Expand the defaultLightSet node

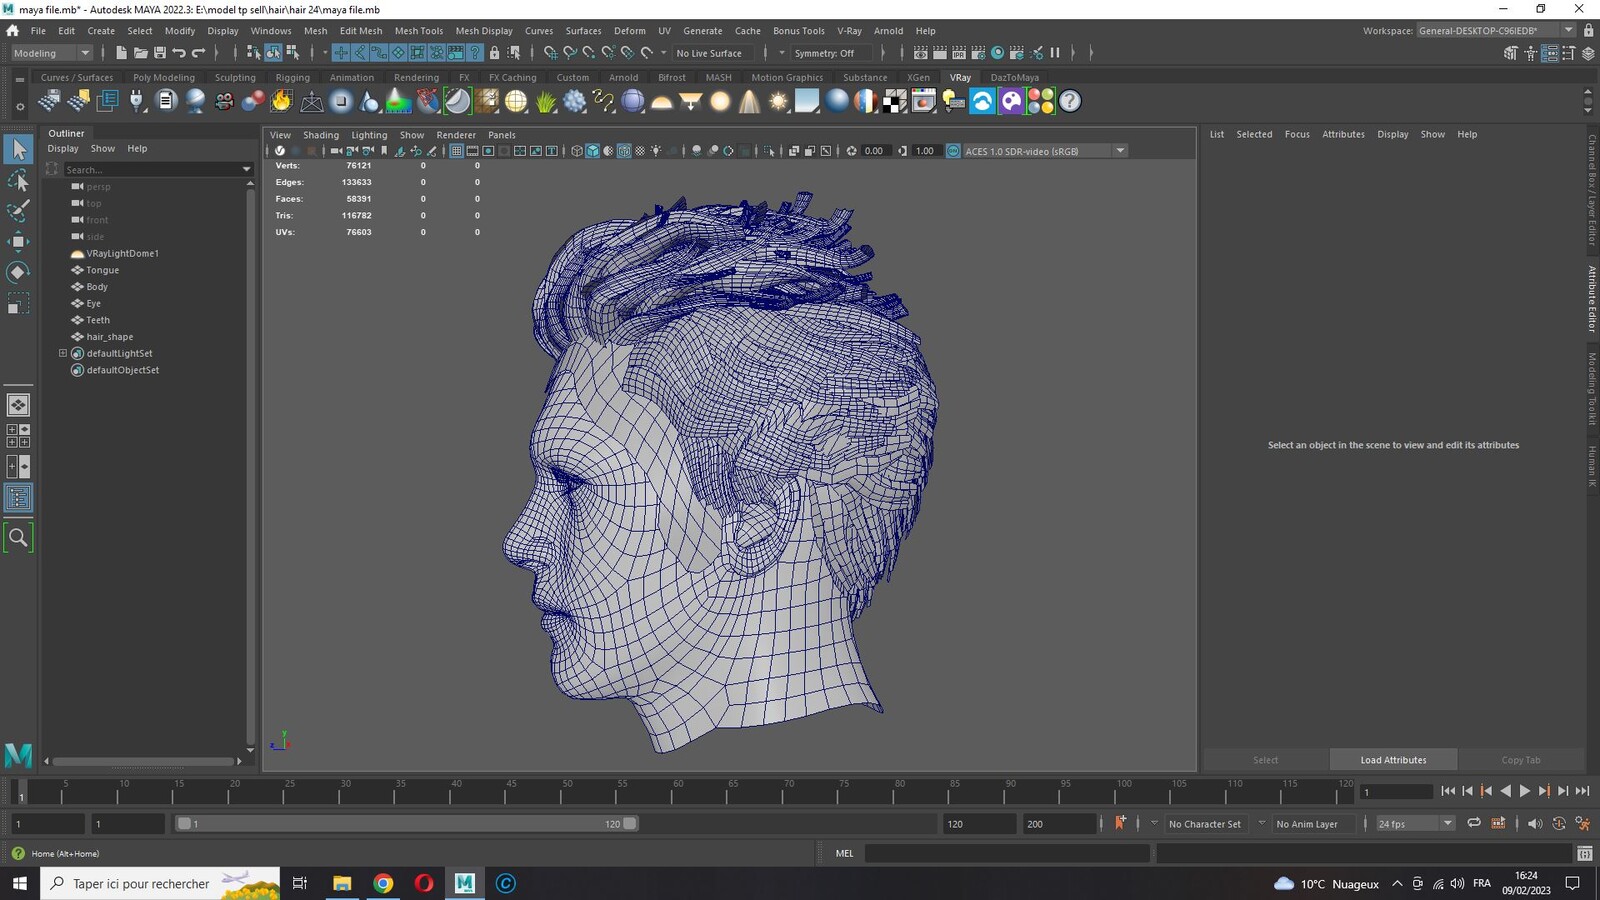[63, 353]
